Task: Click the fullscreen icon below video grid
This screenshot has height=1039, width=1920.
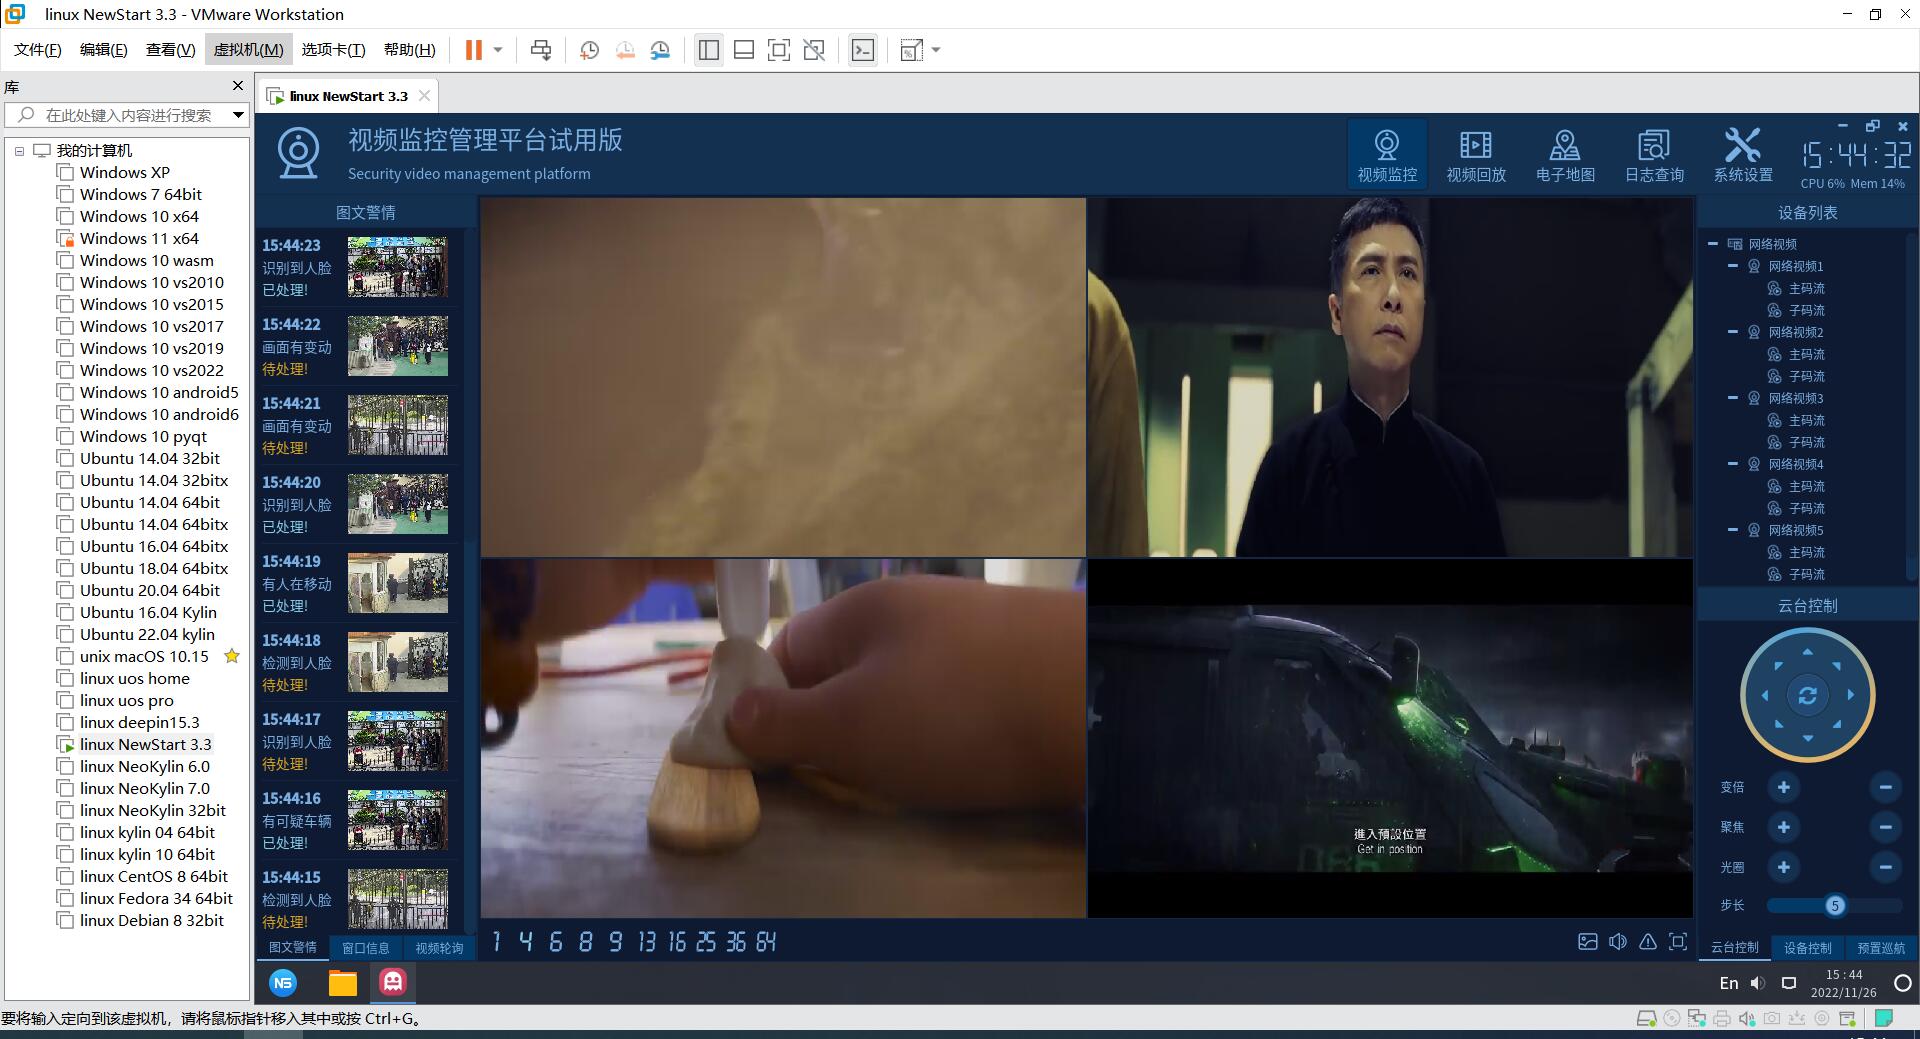Action: coord(1678,942)
